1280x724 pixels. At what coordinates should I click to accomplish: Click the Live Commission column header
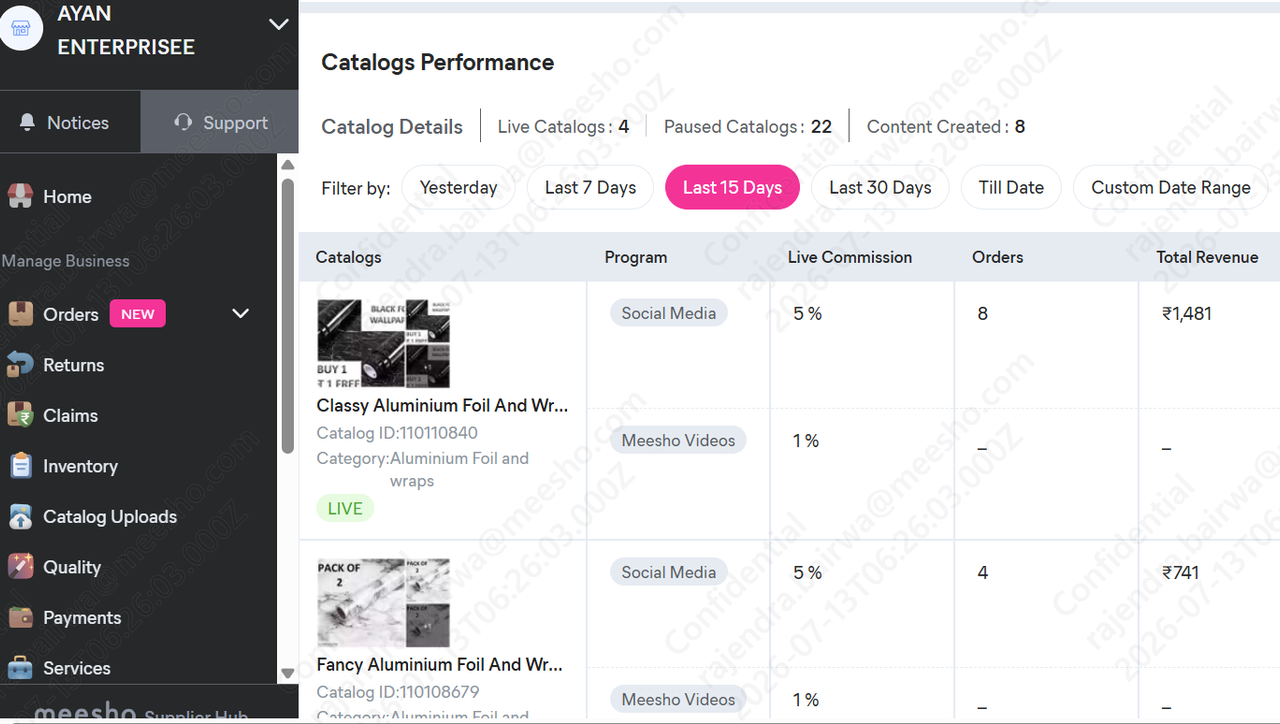tap(850, 257)
